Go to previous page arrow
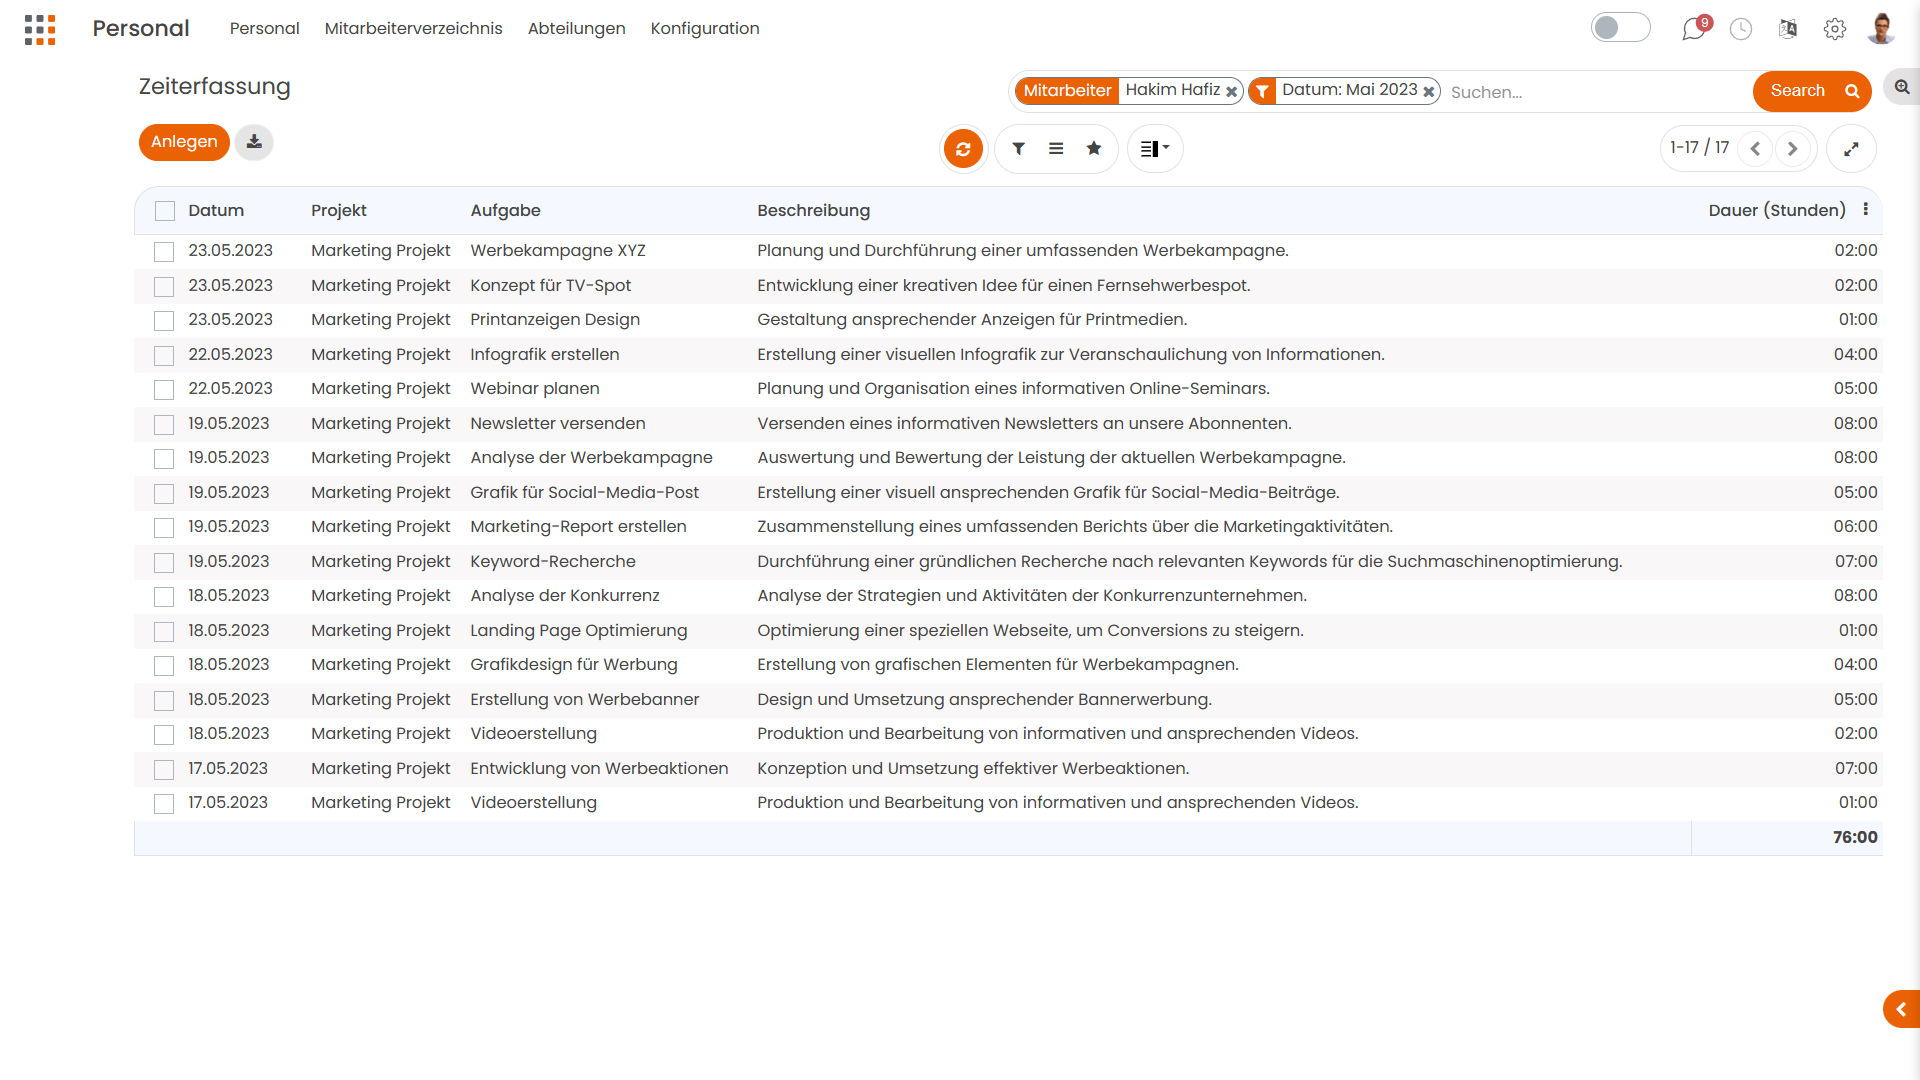This screenshot has height=1080, width=1920. [x=1755, y=149]
